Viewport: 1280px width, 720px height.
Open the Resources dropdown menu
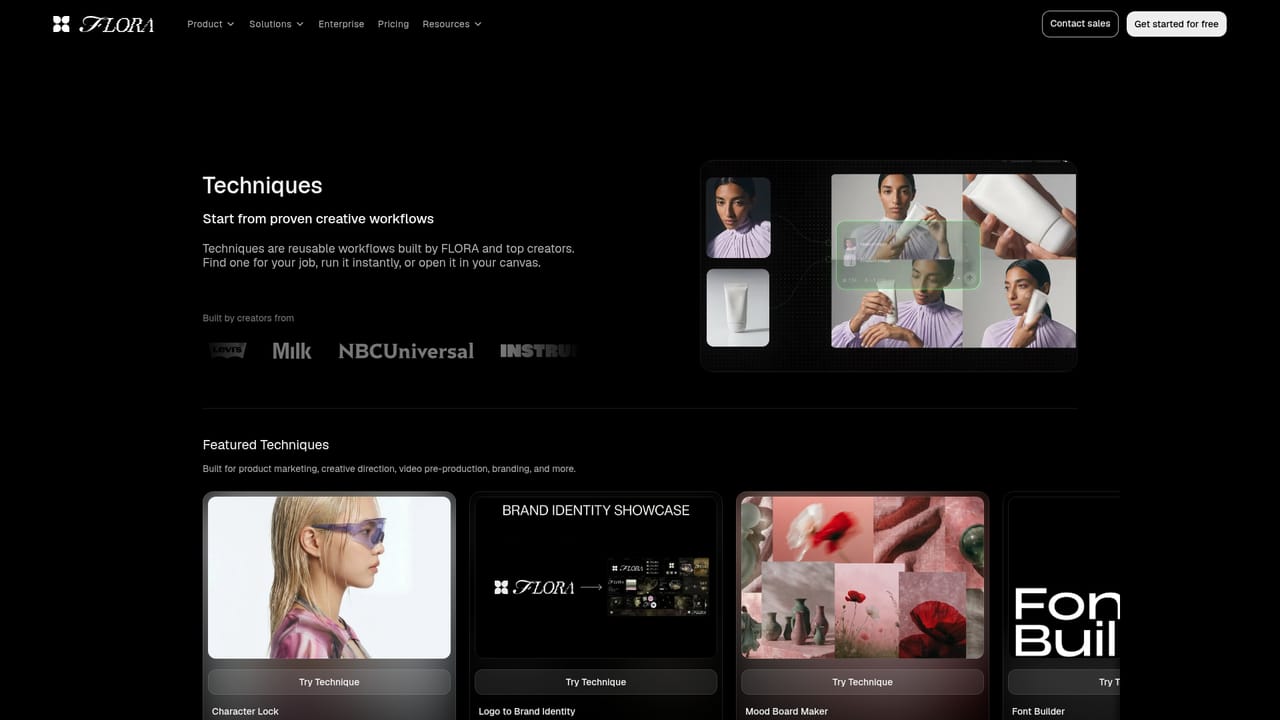(x=452, y=24)
